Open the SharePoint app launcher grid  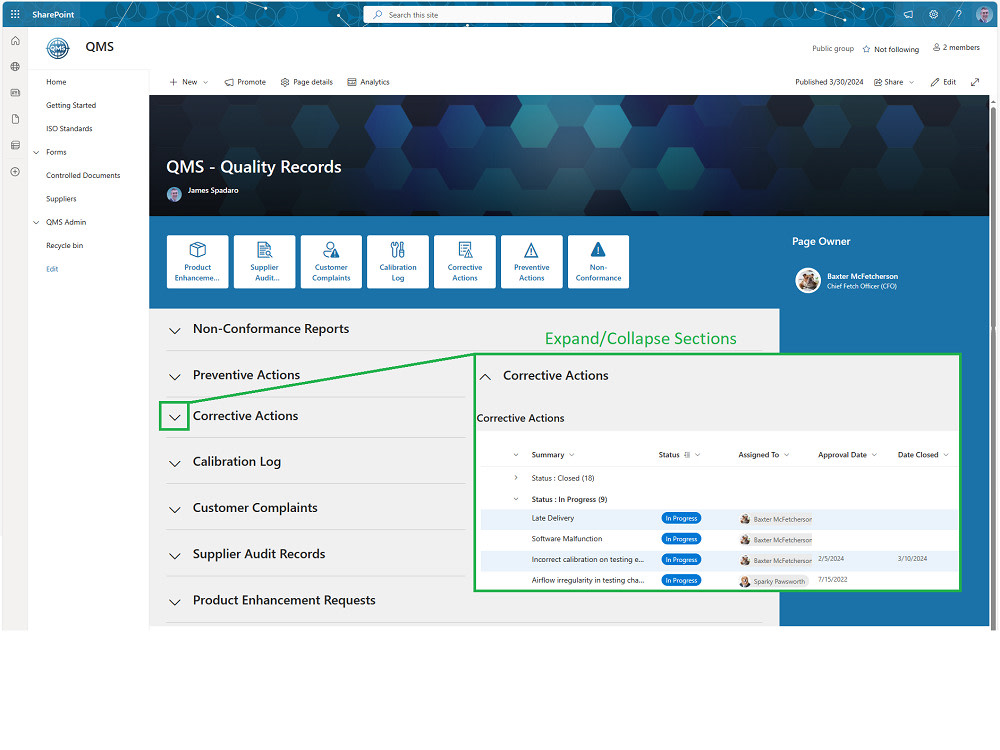pyautogui.click(x=13, y=13)
